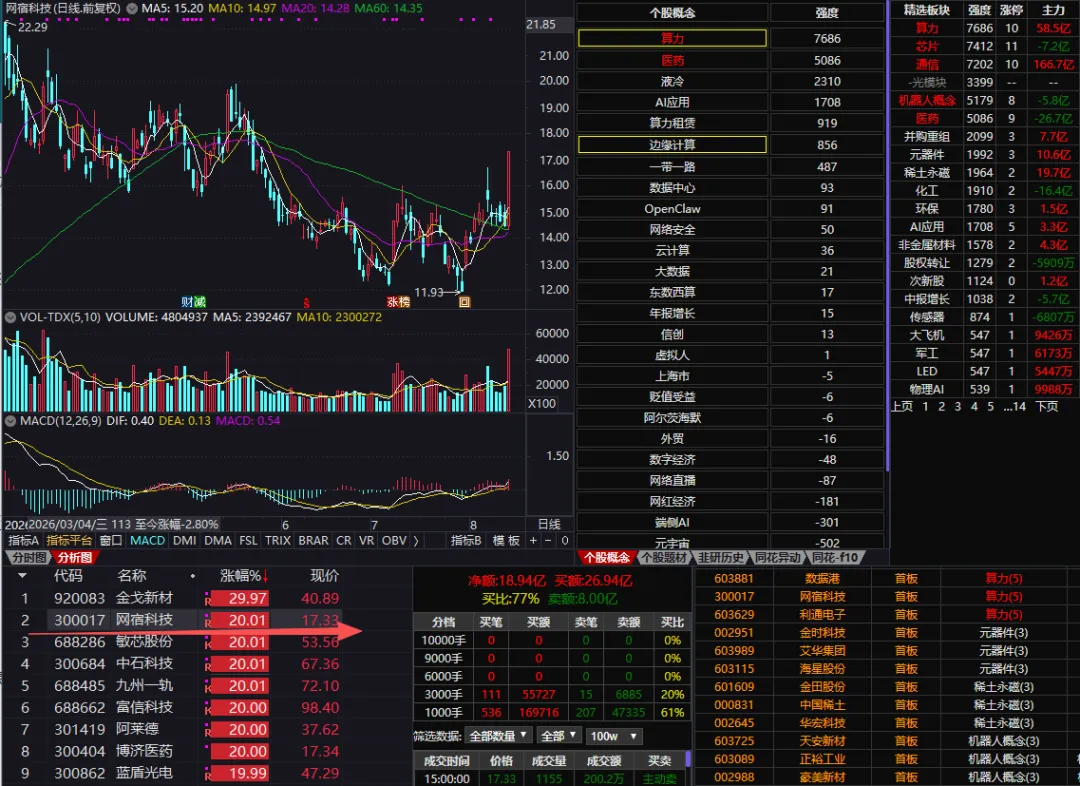Sort by 强度 in 个股概念 header
1080x786 pixels.
[827, 12]
